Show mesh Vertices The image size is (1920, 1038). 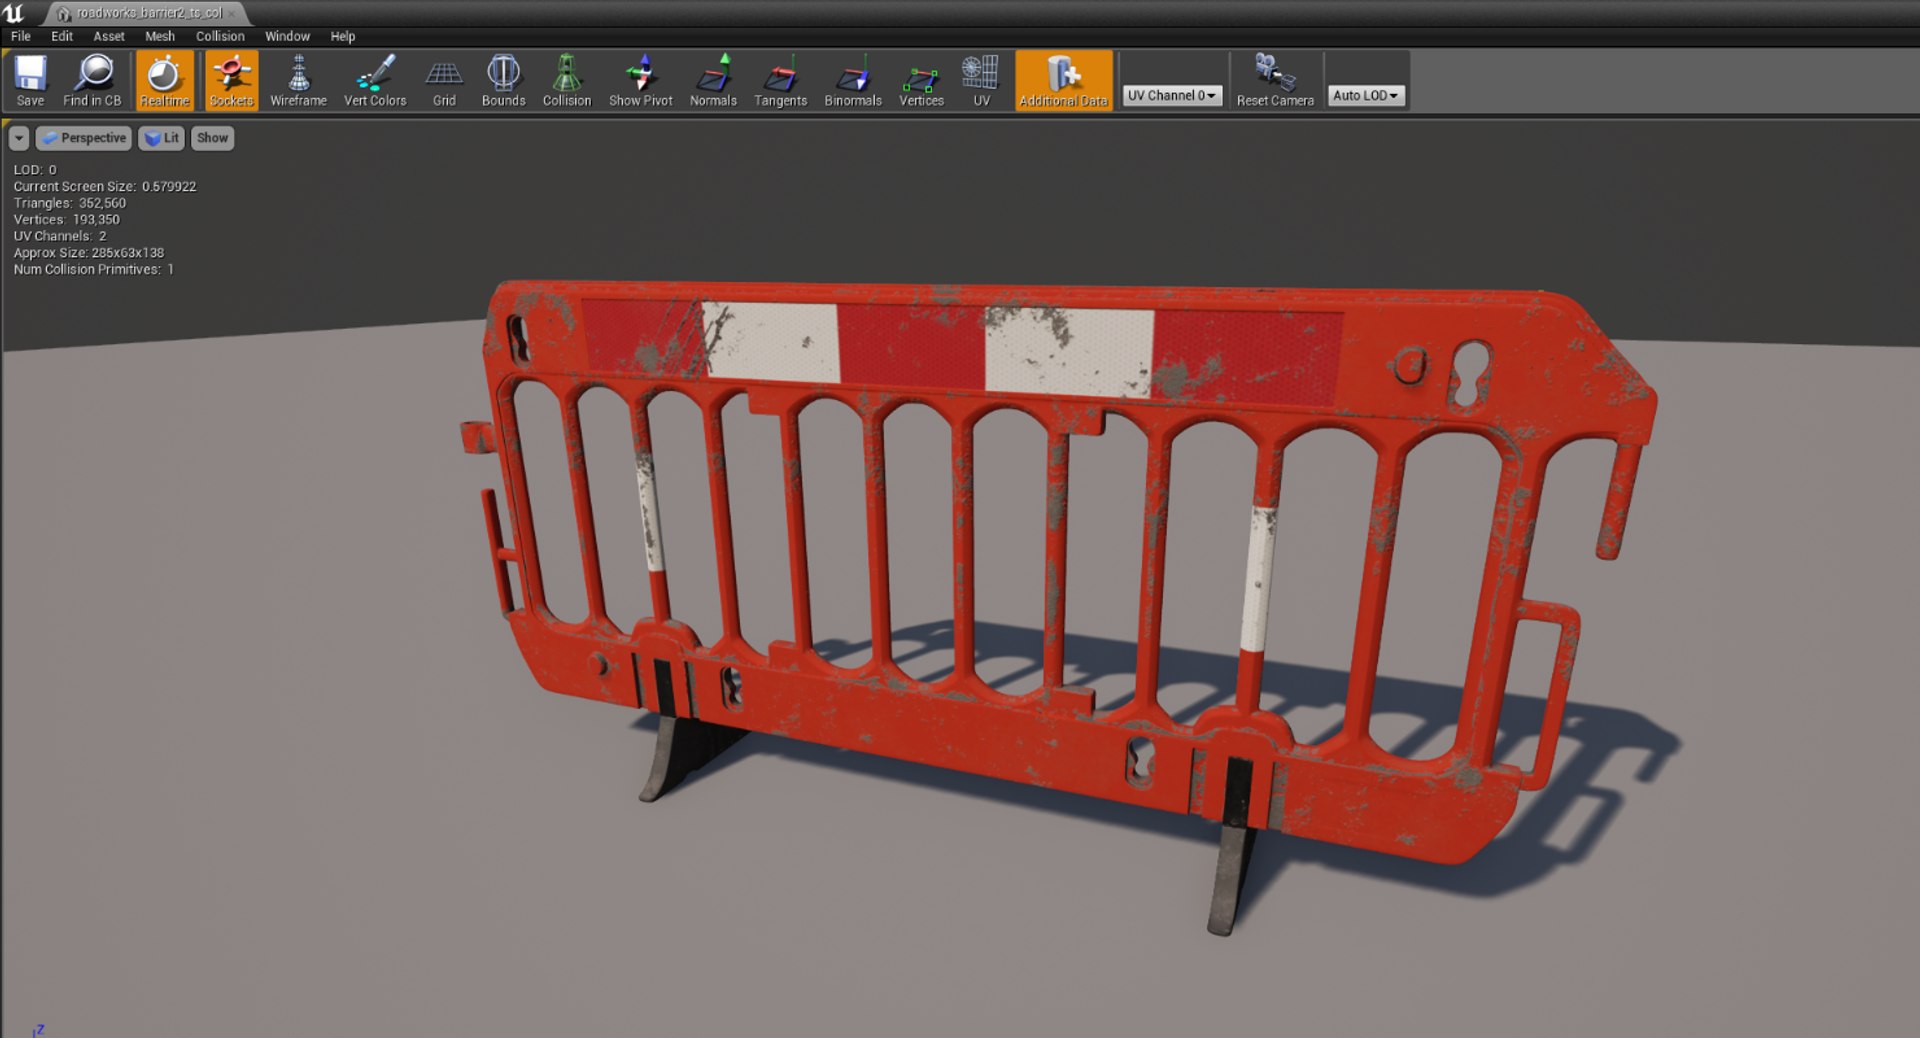click(921, 81)
